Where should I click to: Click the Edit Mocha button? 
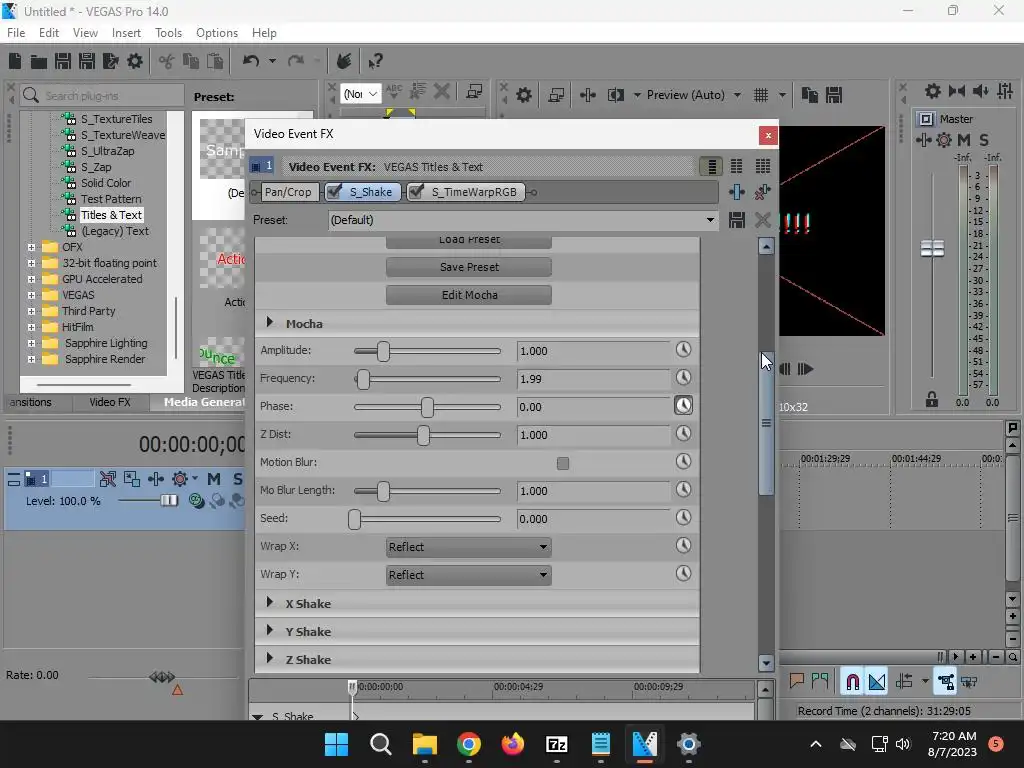(469, 295)
